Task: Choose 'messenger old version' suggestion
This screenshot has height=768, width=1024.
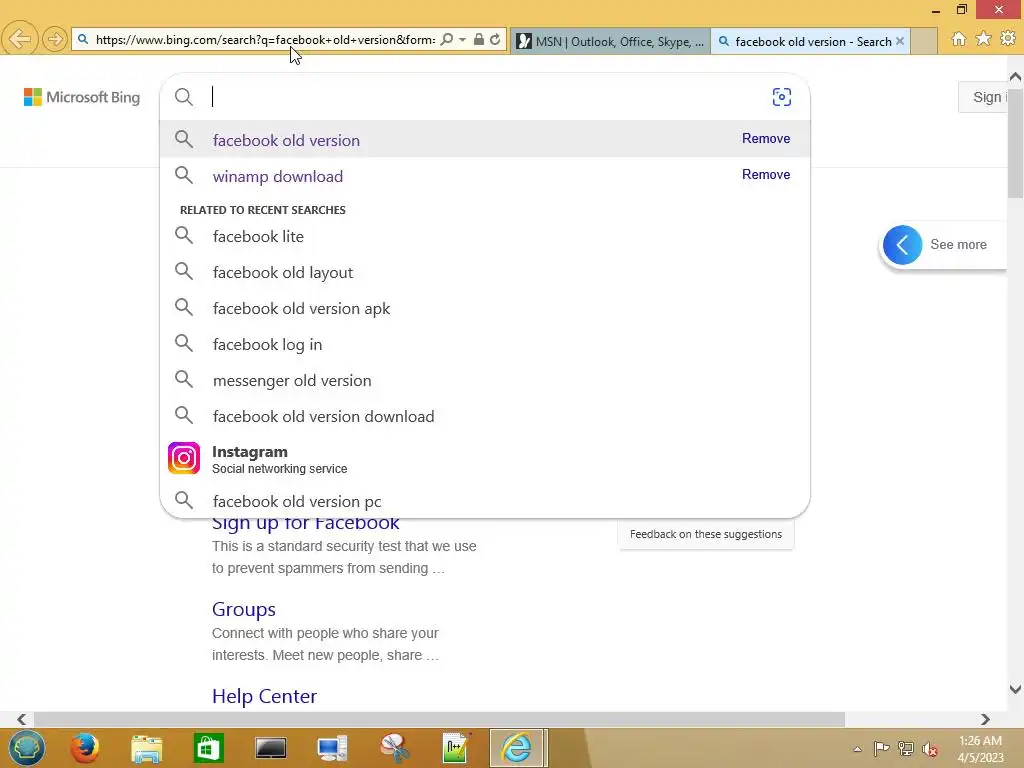Action: (485, 380)
